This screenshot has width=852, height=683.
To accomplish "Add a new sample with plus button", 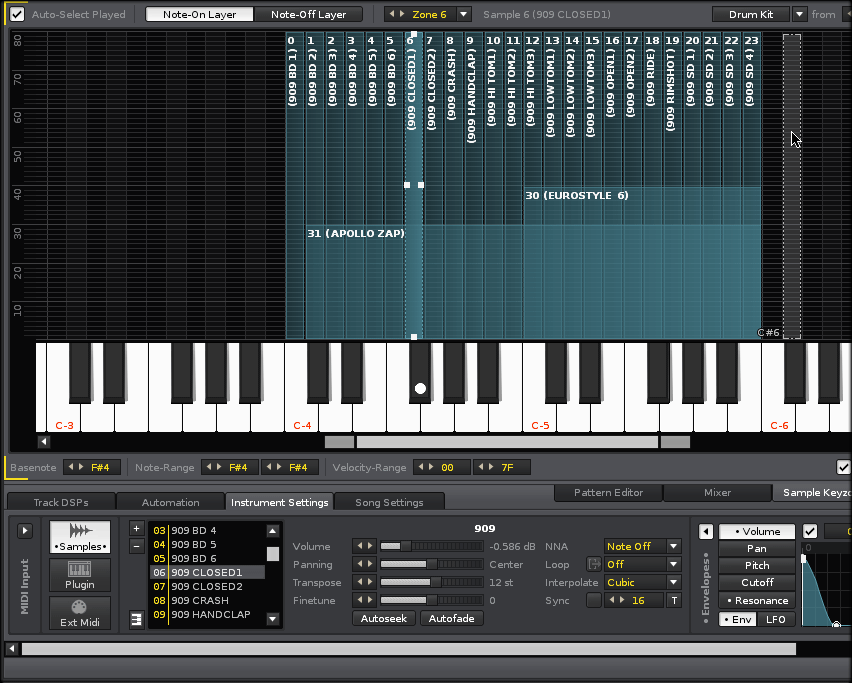I will [137, 528].
